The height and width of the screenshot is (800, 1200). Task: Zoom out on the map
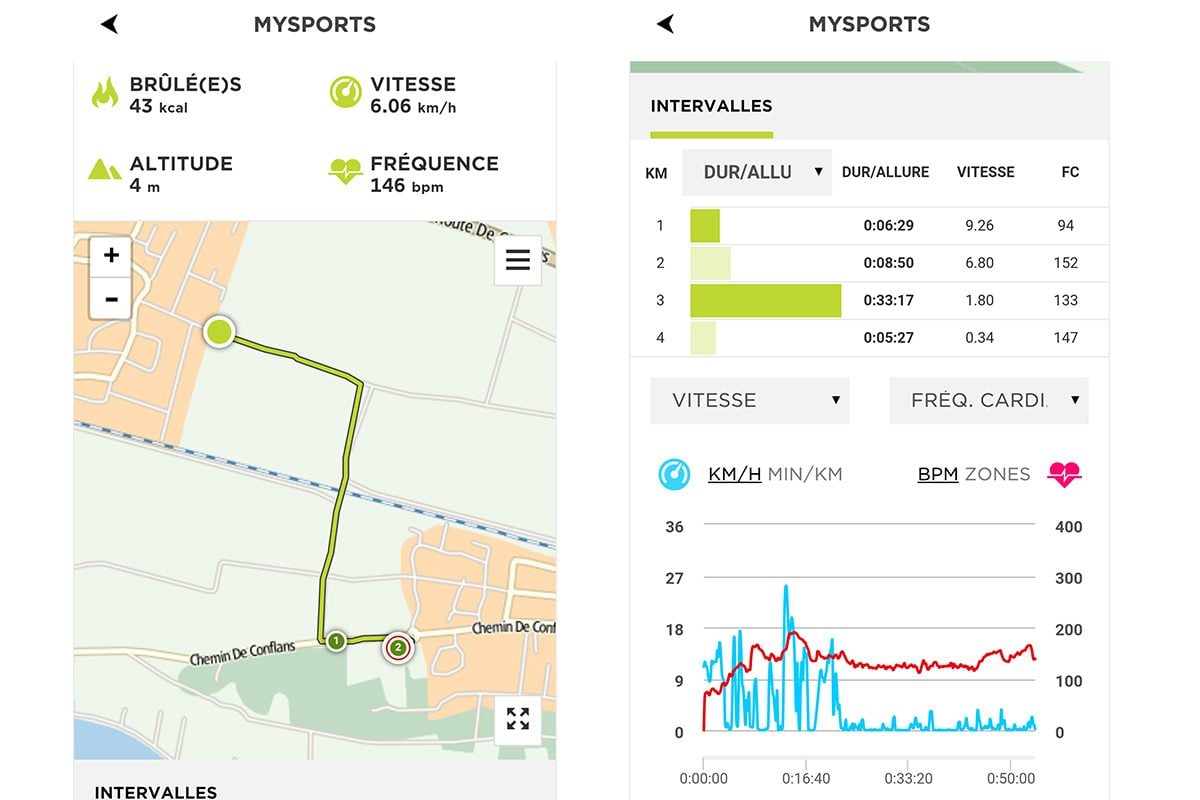point(111,298)
